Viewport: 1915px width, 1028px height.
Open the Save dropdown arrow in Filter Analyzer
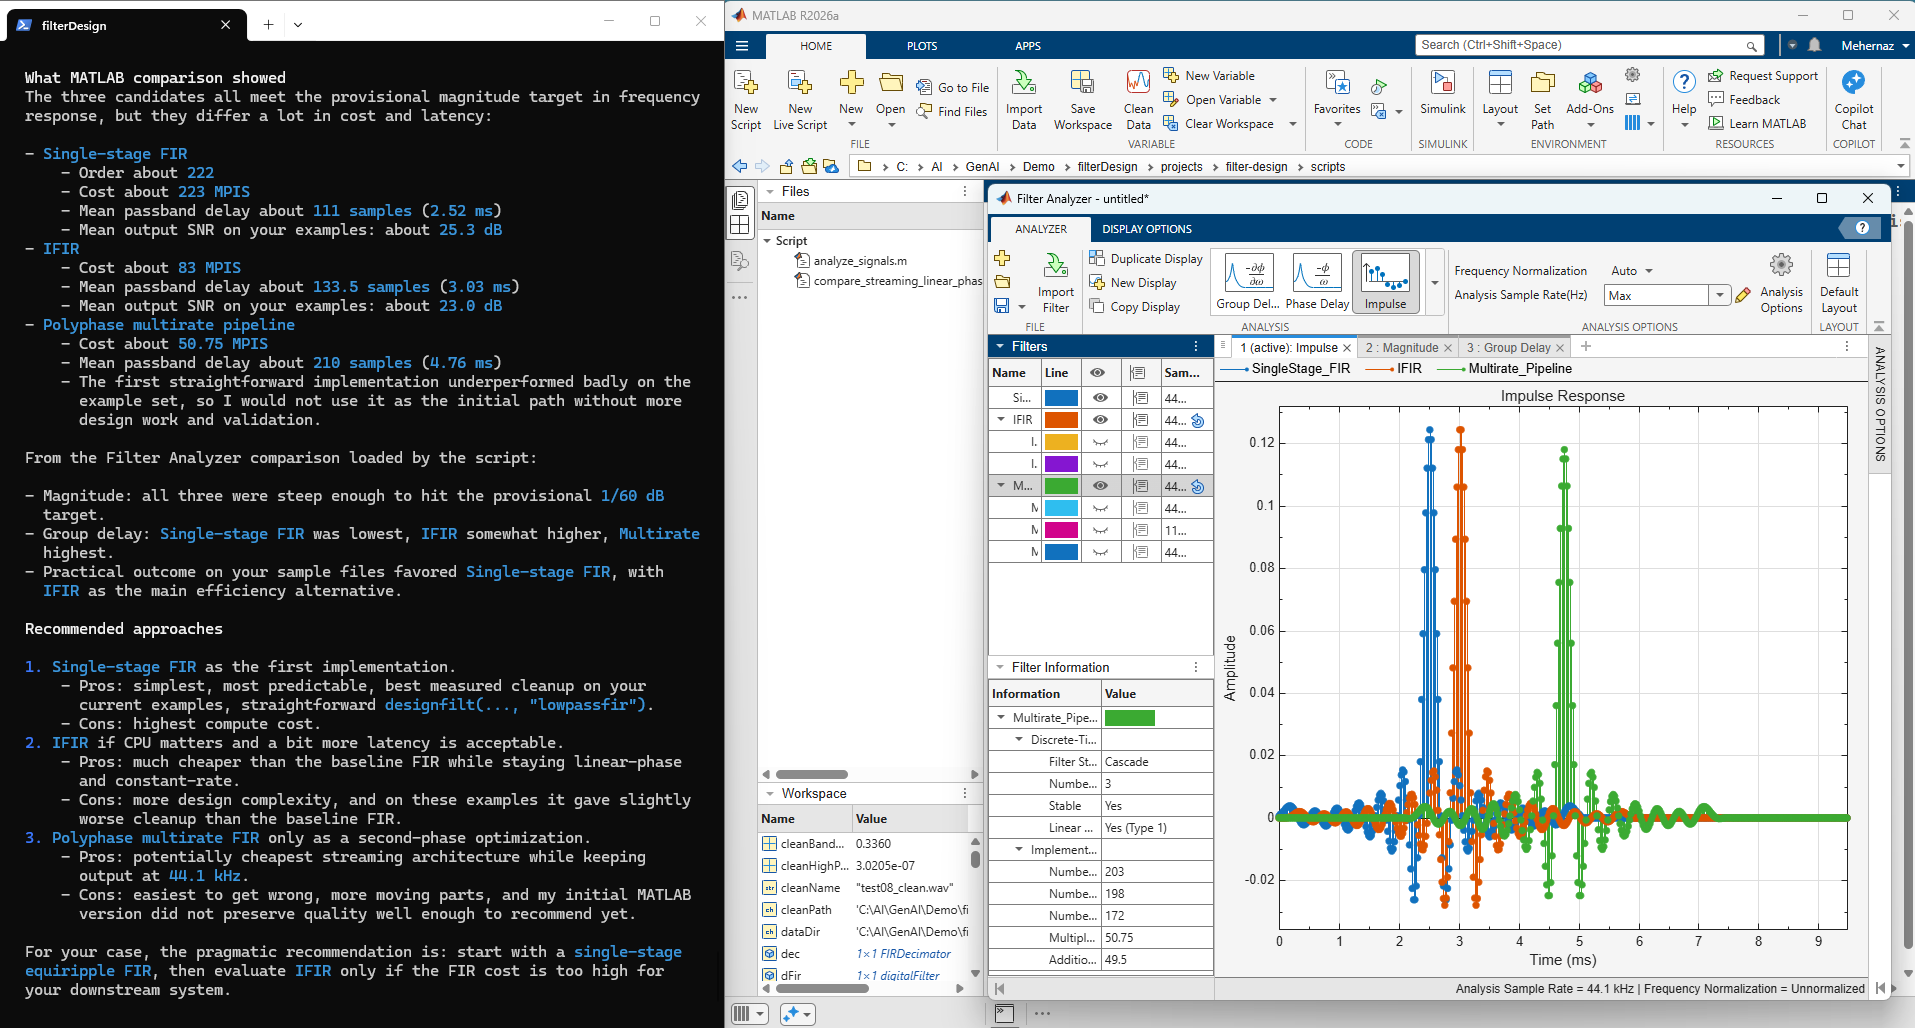[1022, 306]
